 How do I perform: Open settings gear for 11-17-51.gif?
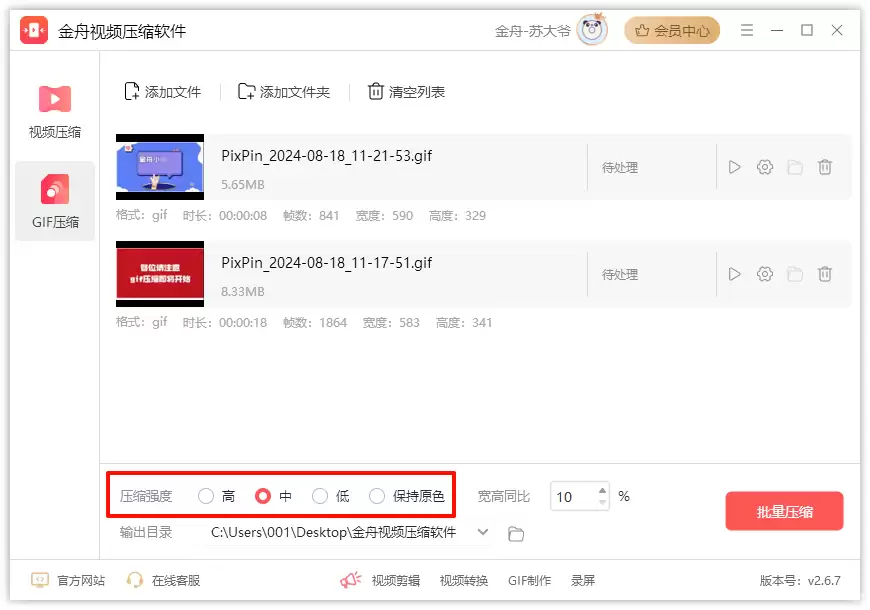tap(765, 274)
